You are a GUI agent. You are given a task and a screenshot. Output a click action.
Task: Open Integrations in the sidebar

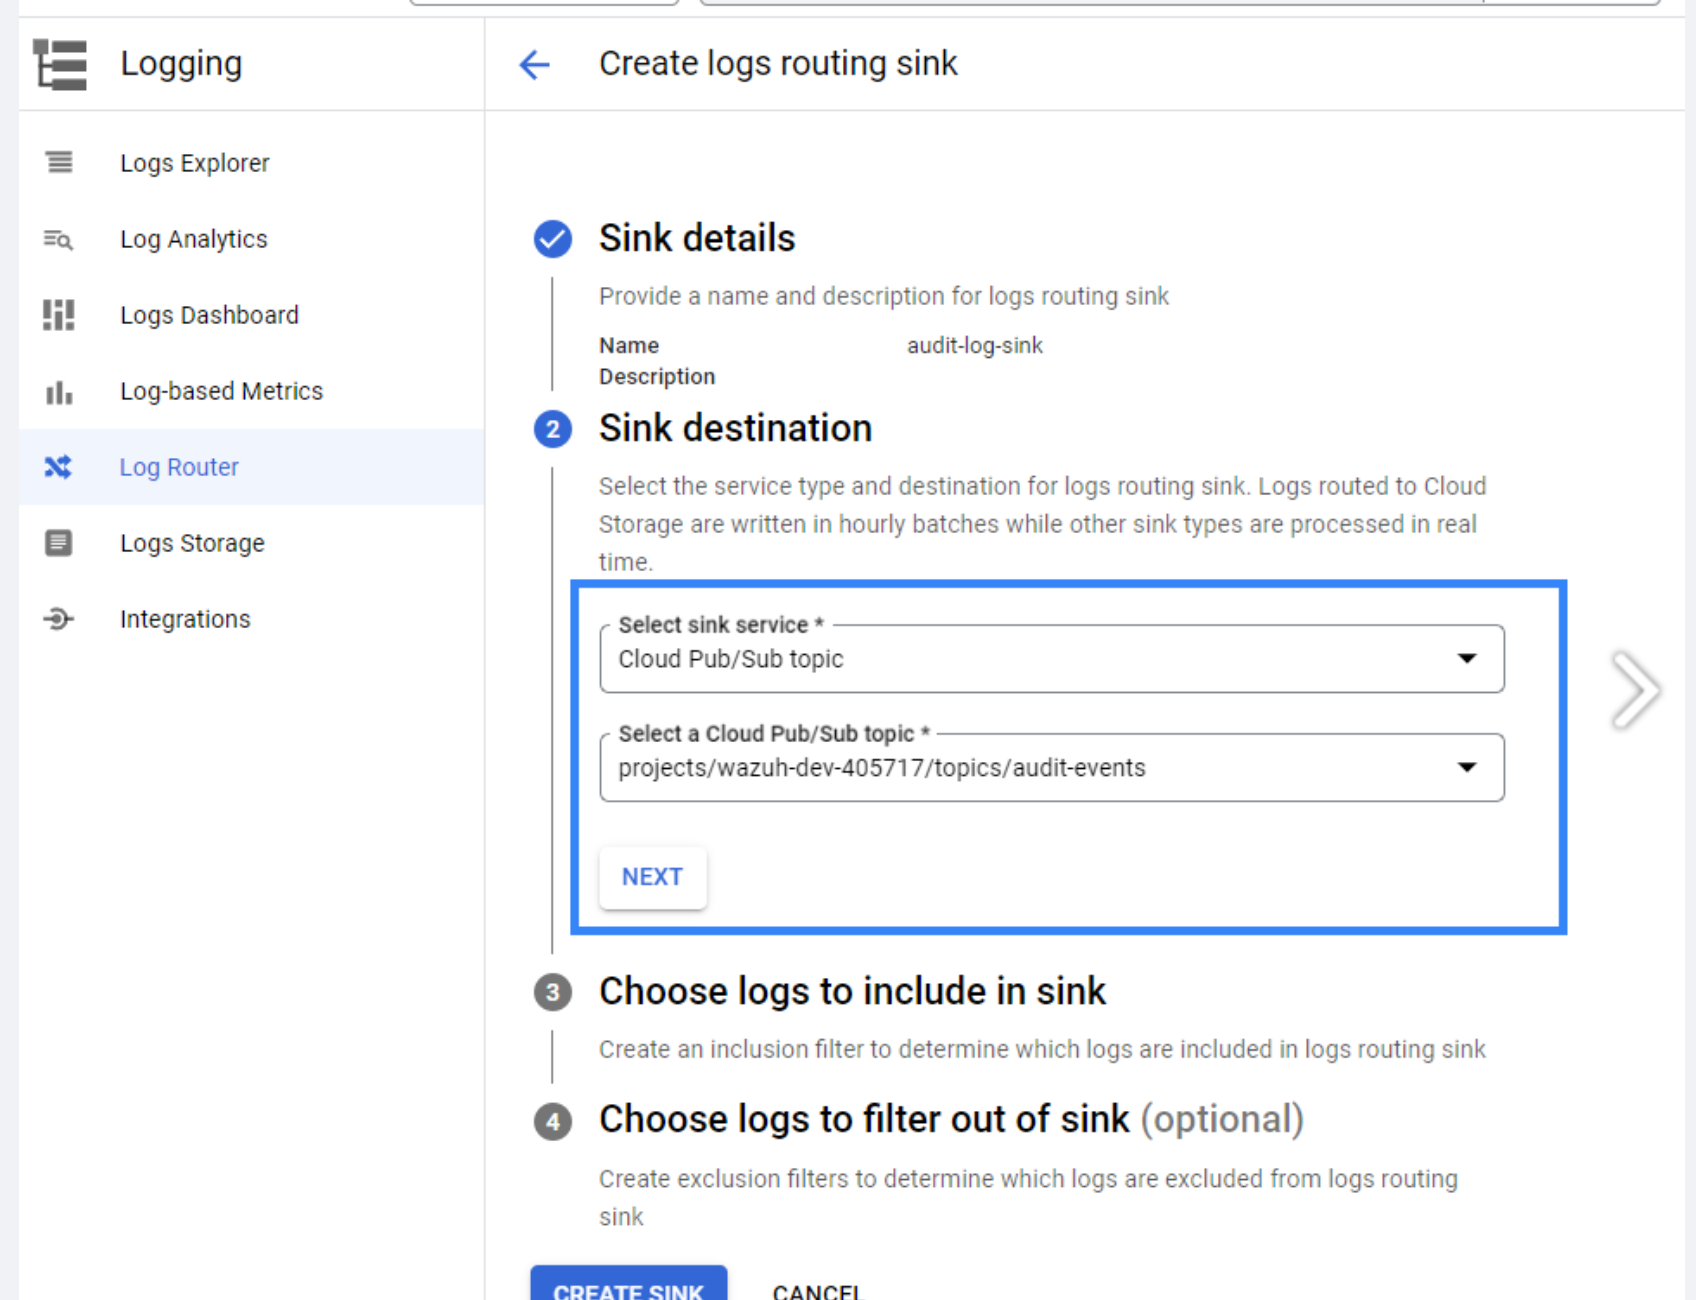pos(252,619)
